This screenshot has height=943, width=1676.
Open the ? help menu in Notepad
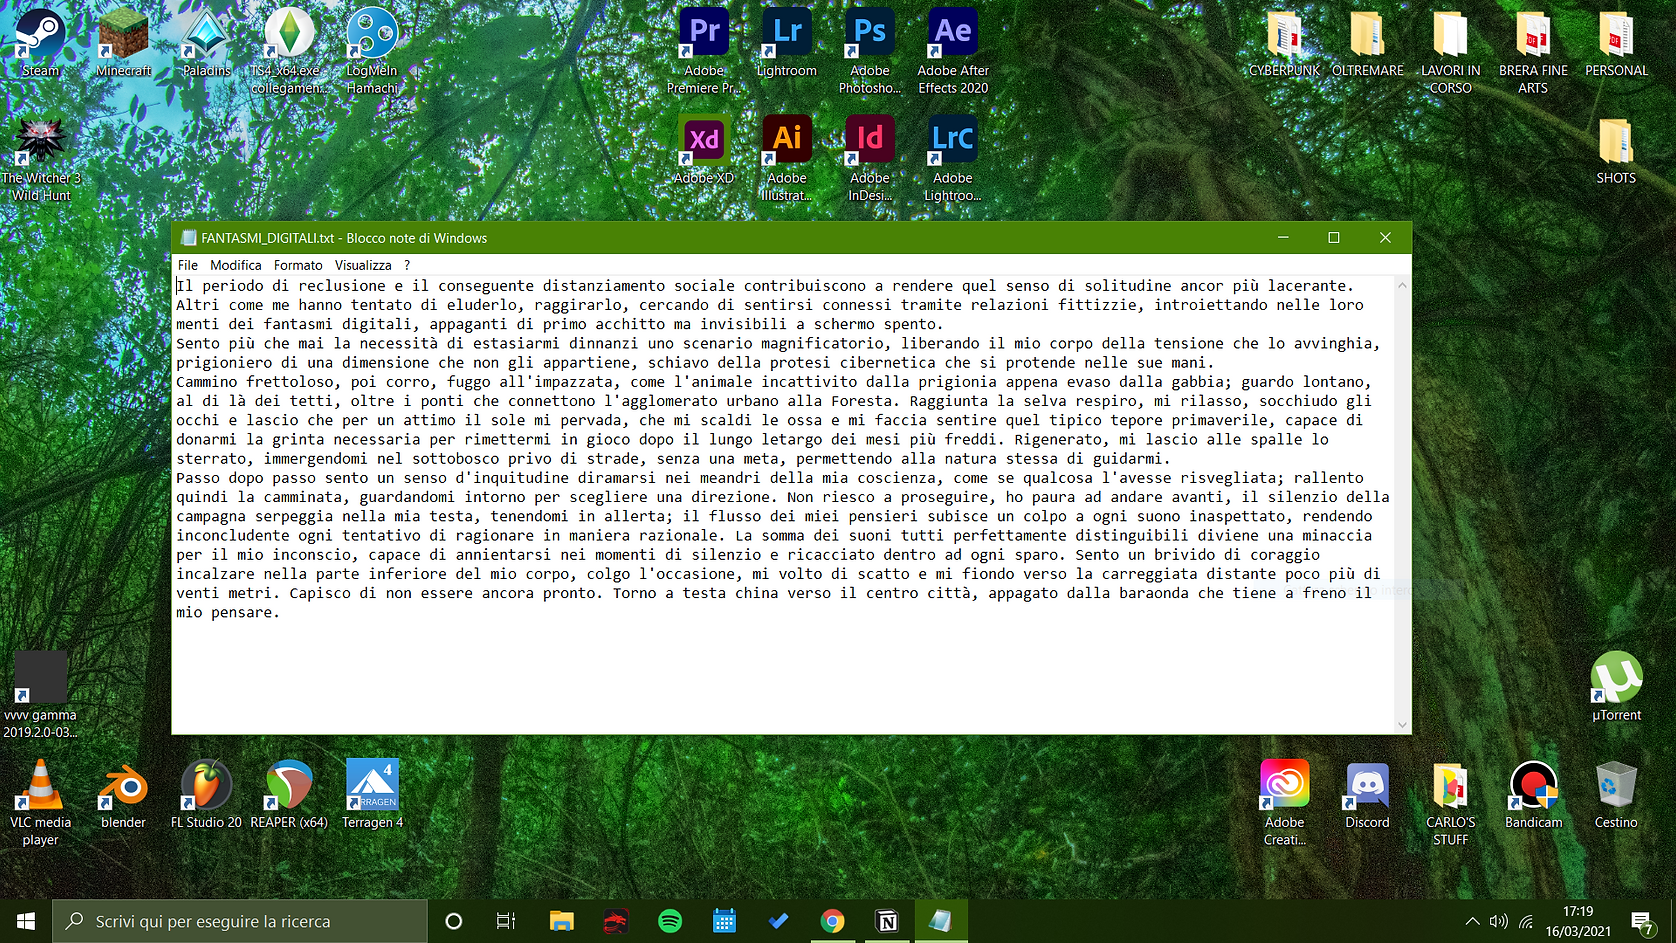coord(407,265)
